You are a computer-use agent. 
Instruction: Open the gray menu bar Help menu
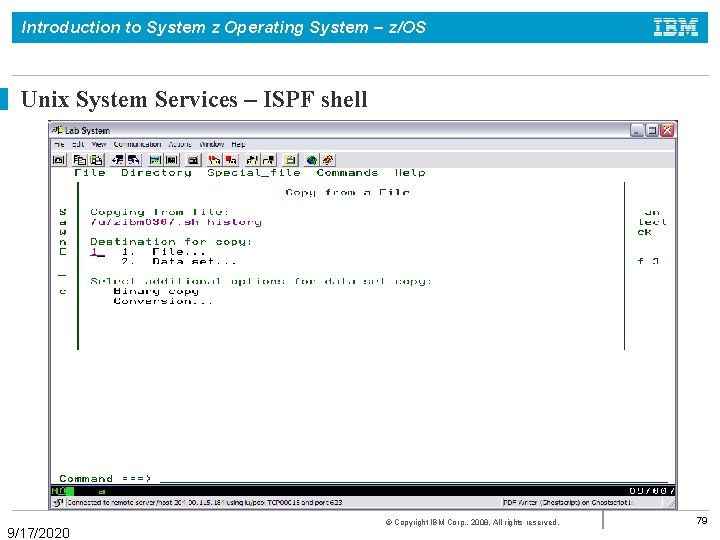[x=238, y=144]
